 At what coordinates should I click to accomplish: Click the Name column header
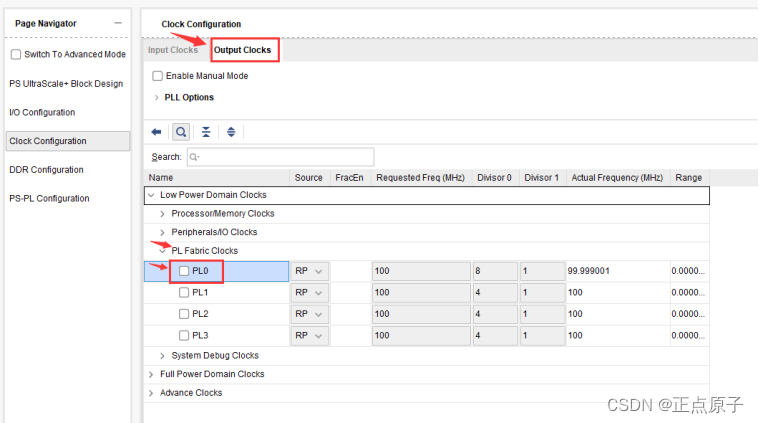tap(217, 178)
